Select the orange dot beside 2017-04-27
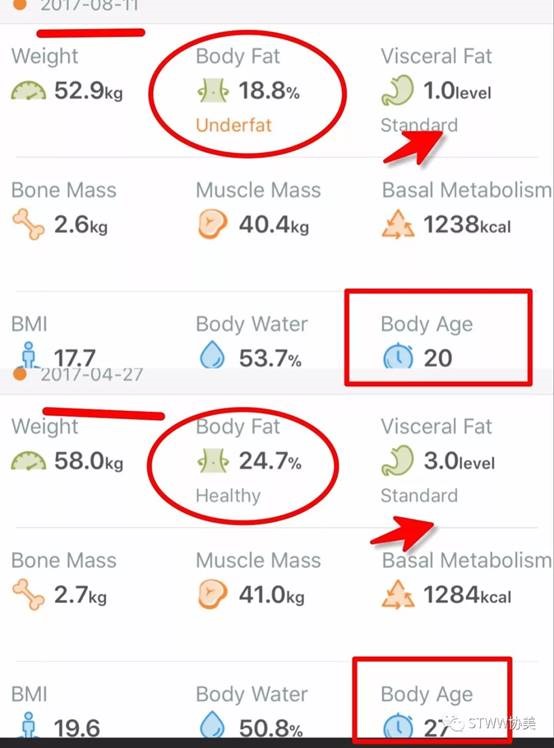Viewport: 554px width, 748px height. [x=20, y=374]
